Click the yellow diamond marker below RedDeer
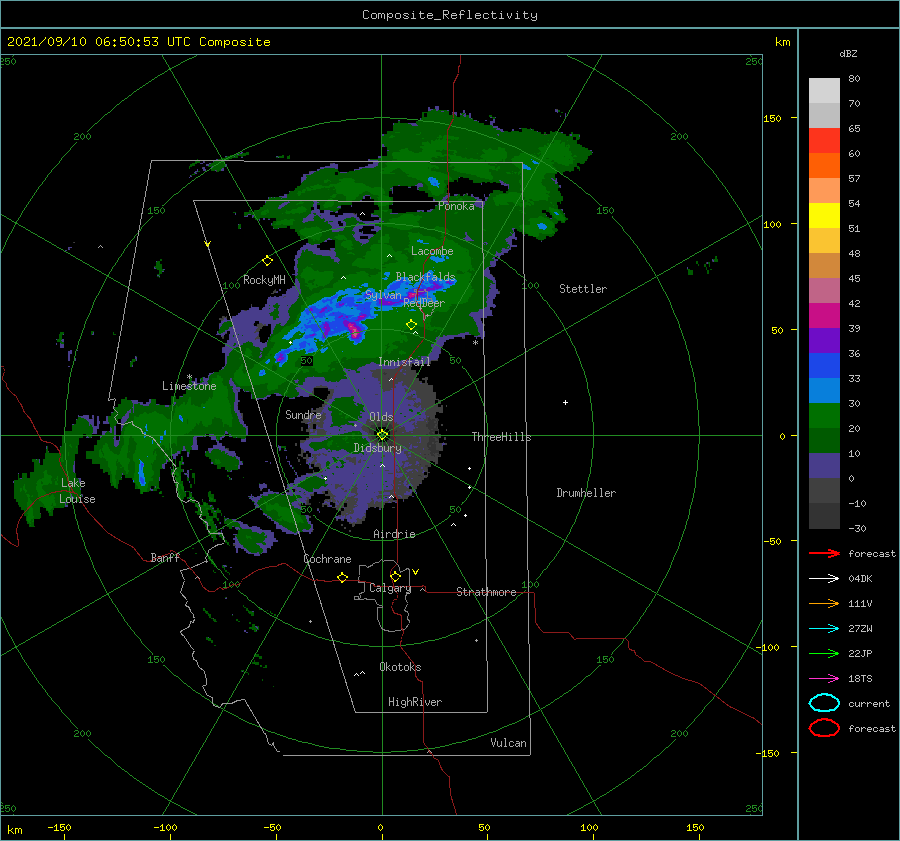Image resolution: width=900 pixels, height=841 pixels. [x=411, y=325]
